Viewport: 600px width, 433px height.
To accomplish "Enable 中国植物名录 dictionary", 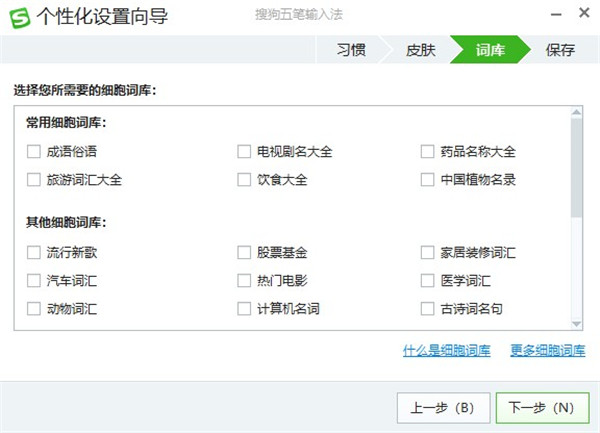I will click(x=427, y=180).
